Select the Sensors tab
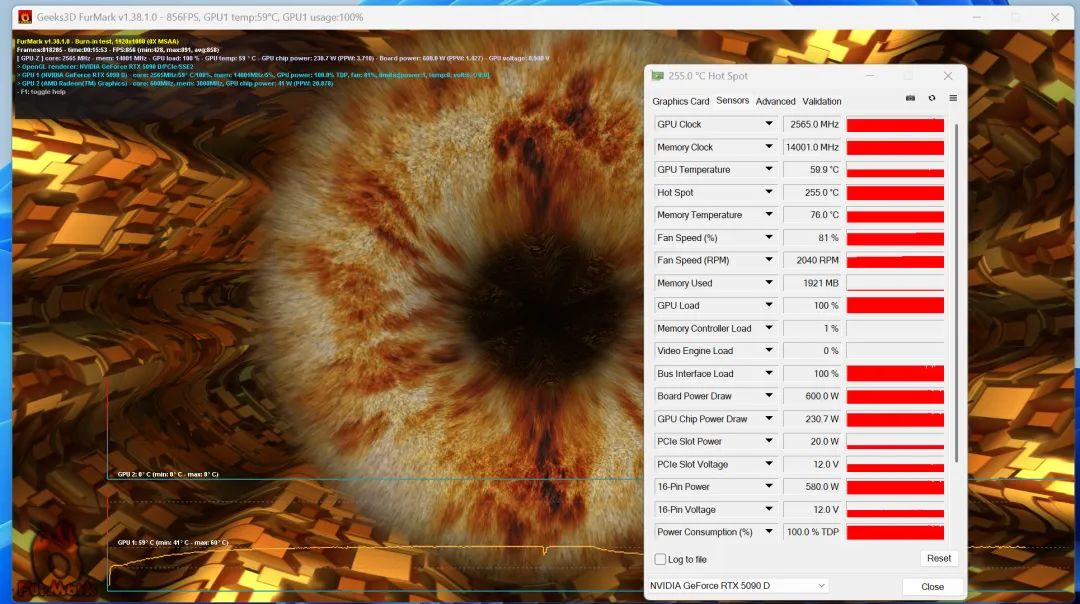The width and height of the screenshot is (1080, 604). [x=732, y=101]
